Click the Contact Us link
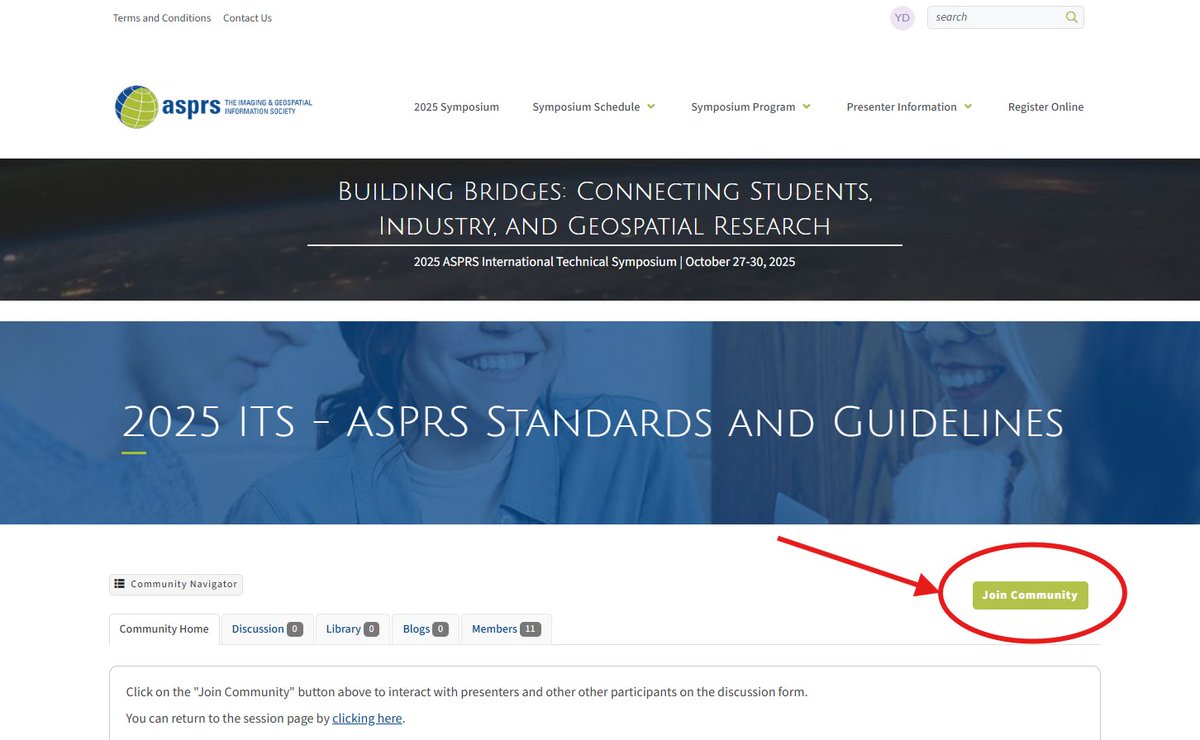The width and height of the screenshot is (1200, 740). 247,17
